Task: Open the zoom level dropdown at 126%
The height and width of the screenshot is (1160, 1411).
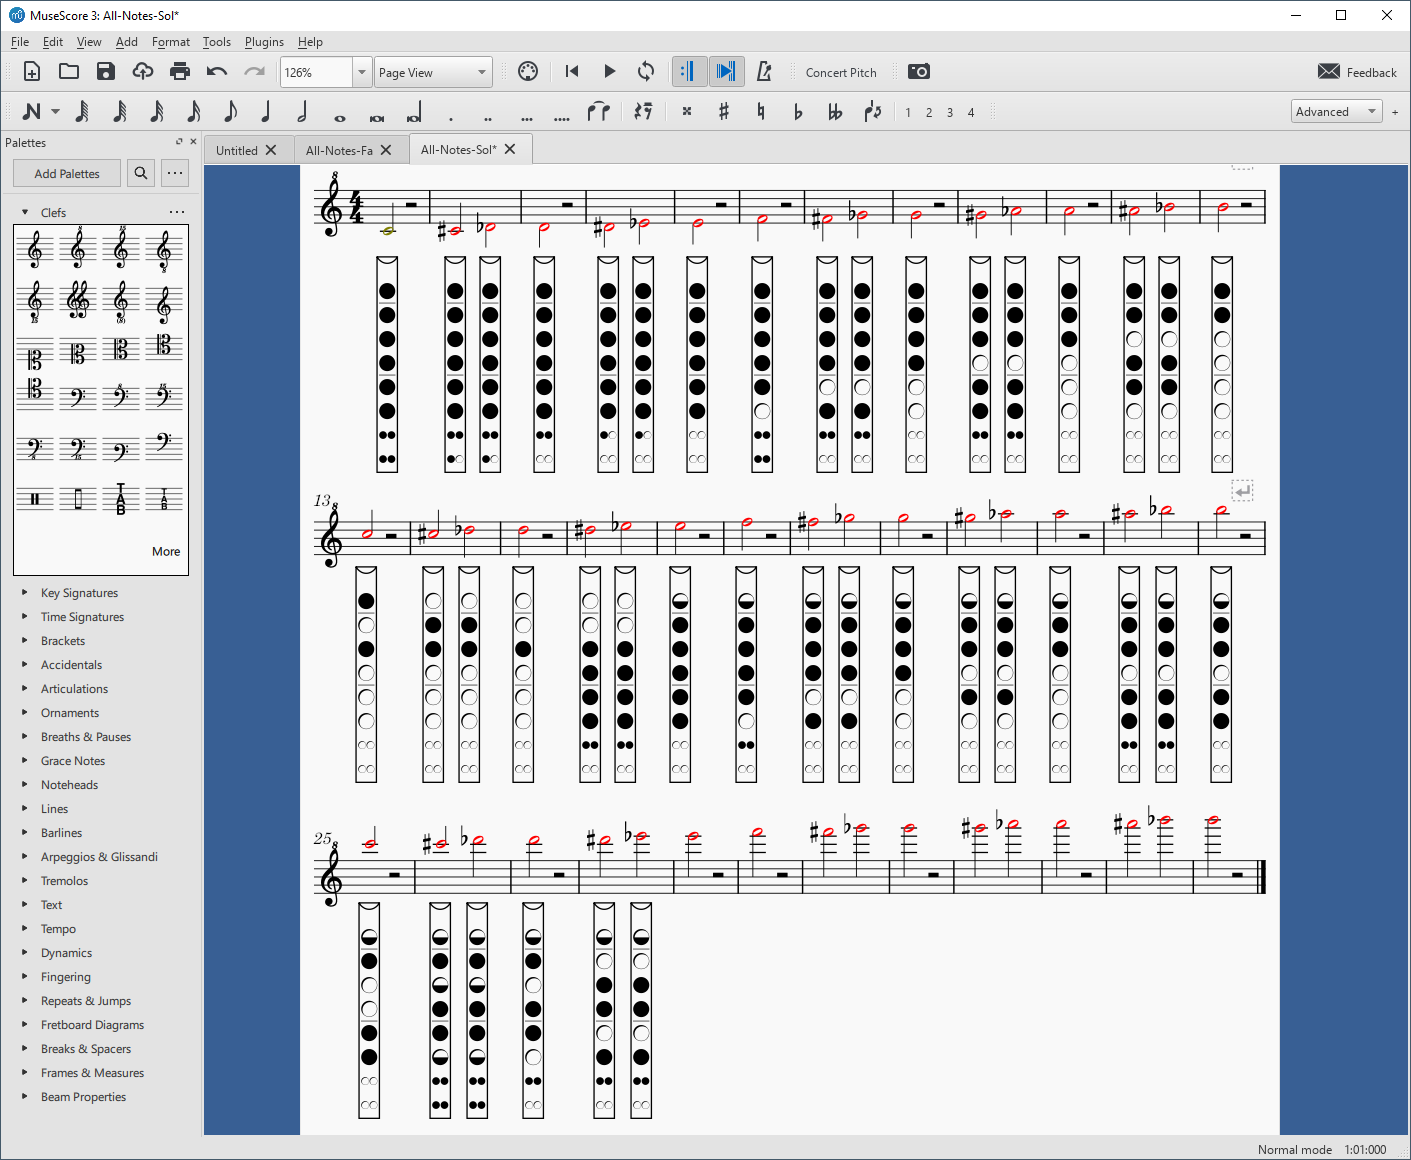Action: (362, 72)
